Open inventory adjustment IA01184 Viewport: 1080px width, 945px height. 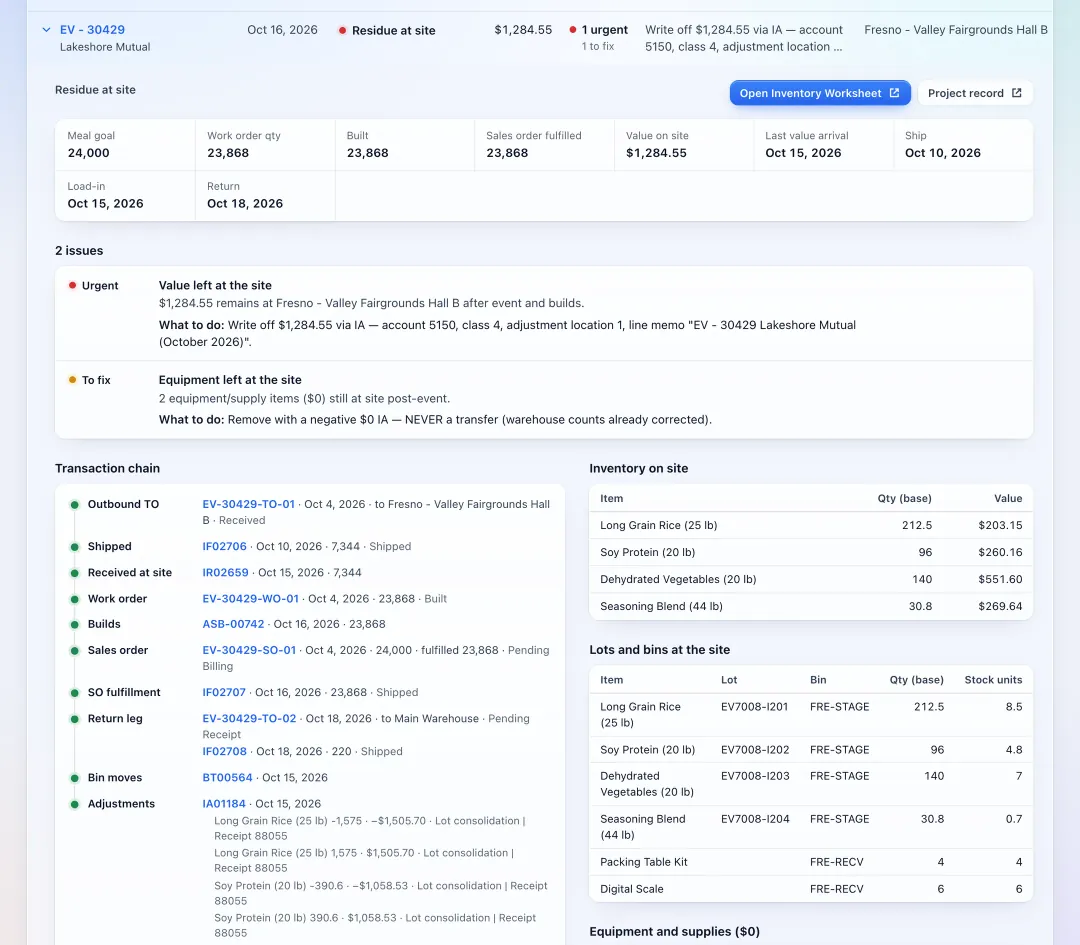(x=224, y=804)
